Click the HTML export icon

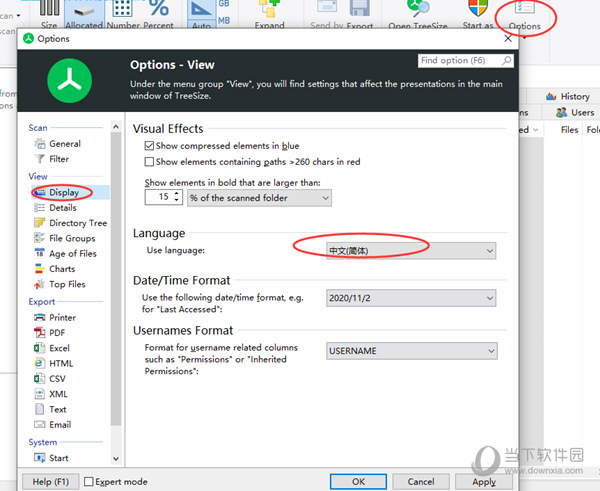[x=39, y=363]
